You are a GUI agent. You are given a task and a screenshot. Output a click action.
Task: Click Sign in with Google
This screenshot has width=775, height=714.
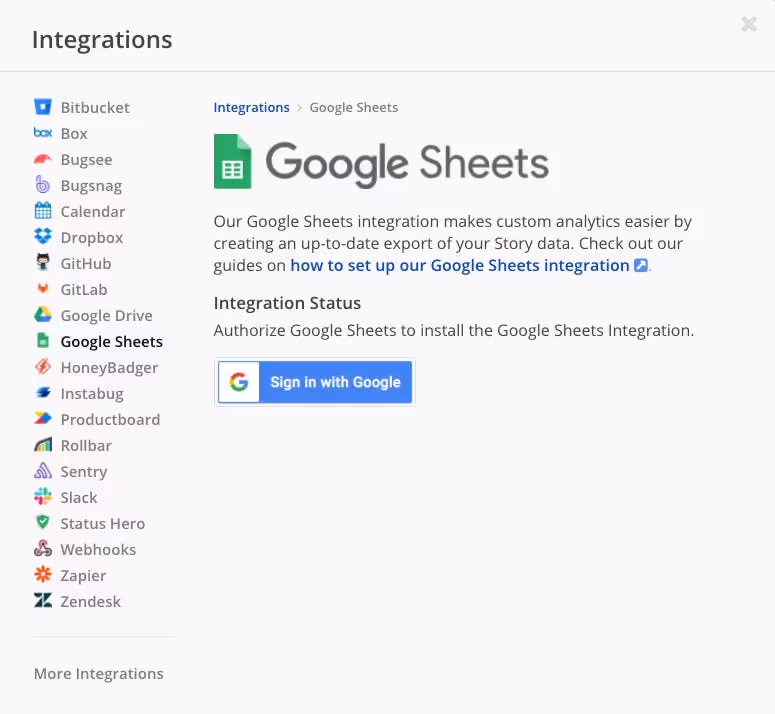tap(315, 382)
